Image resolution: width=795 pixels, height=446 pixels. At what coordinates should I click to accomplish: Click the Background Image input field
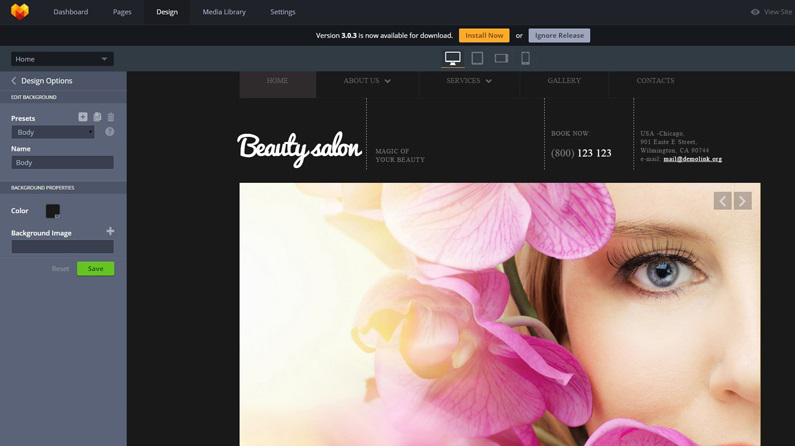click(x=62, y=247)
